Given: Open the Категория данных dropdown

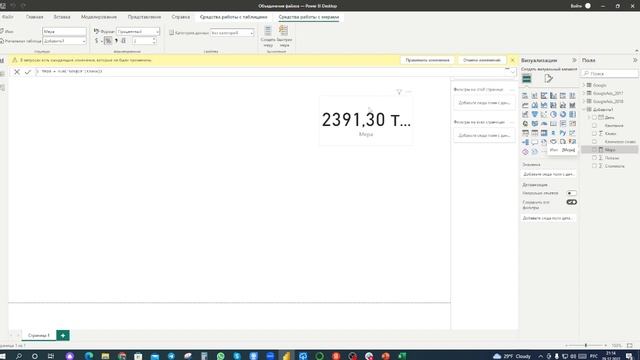Looking at the screenshot, I should (232, 33).
